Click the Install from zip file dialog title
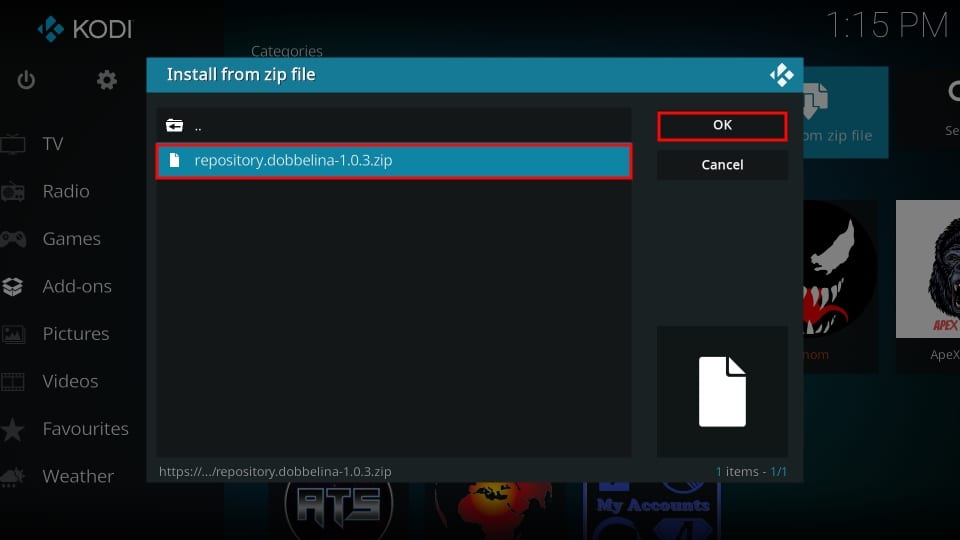 pyautogui.click(x=241, y=75)
